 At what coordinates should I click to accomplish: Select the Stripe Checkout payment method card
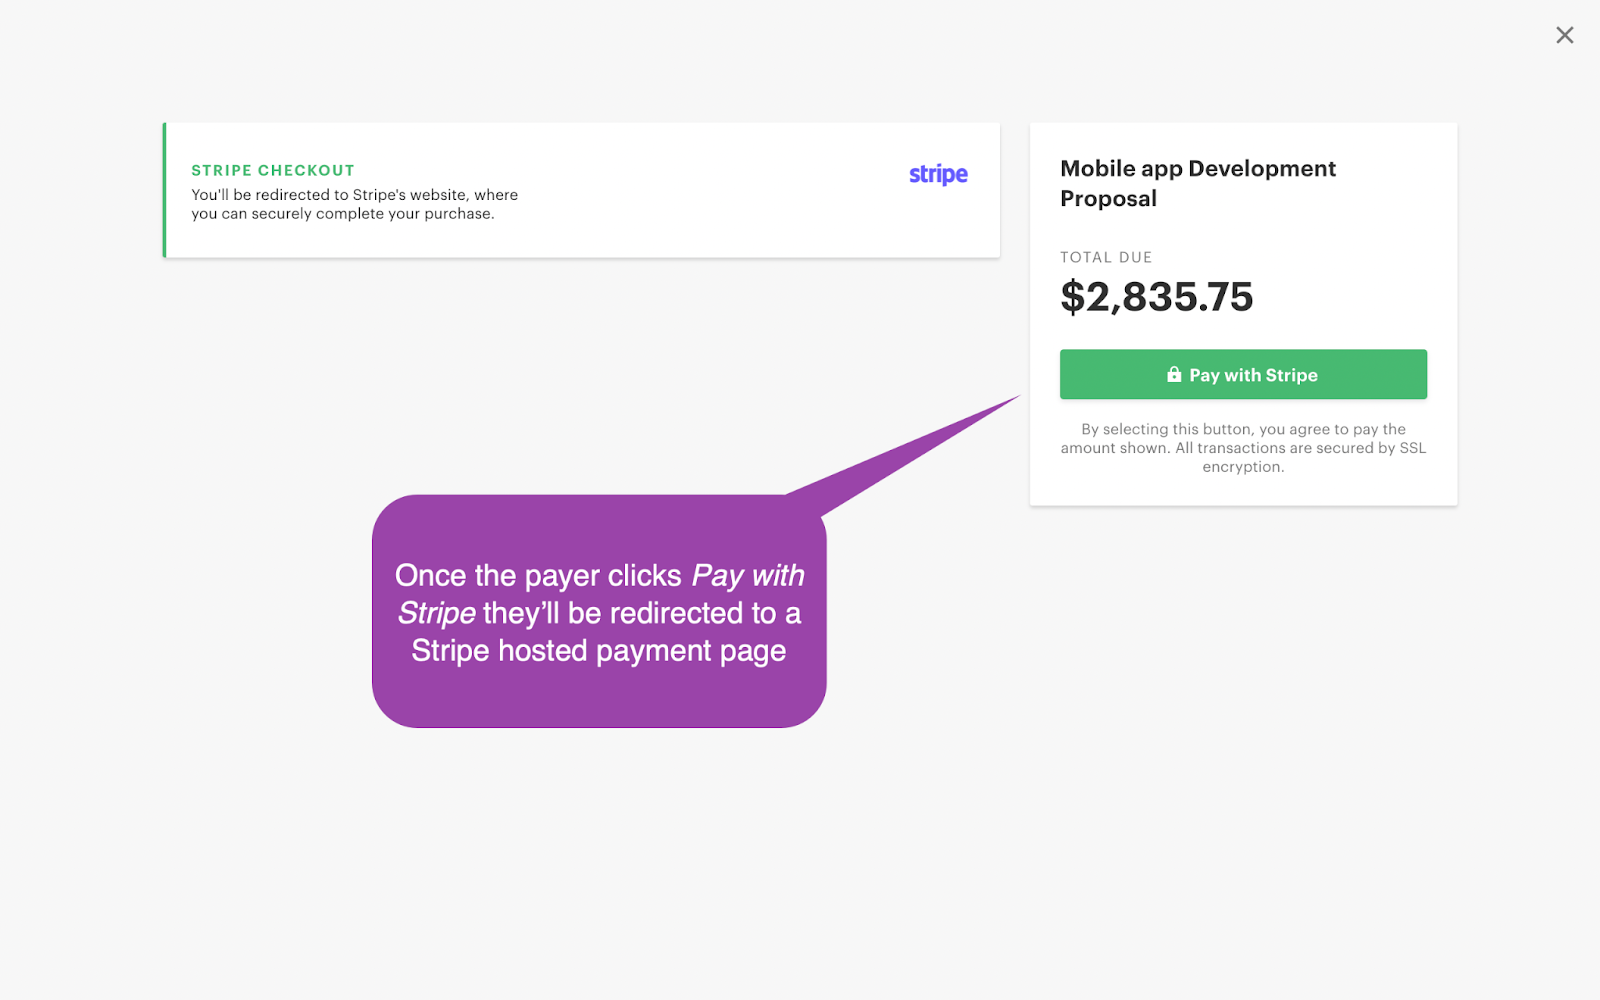(581, 190)
